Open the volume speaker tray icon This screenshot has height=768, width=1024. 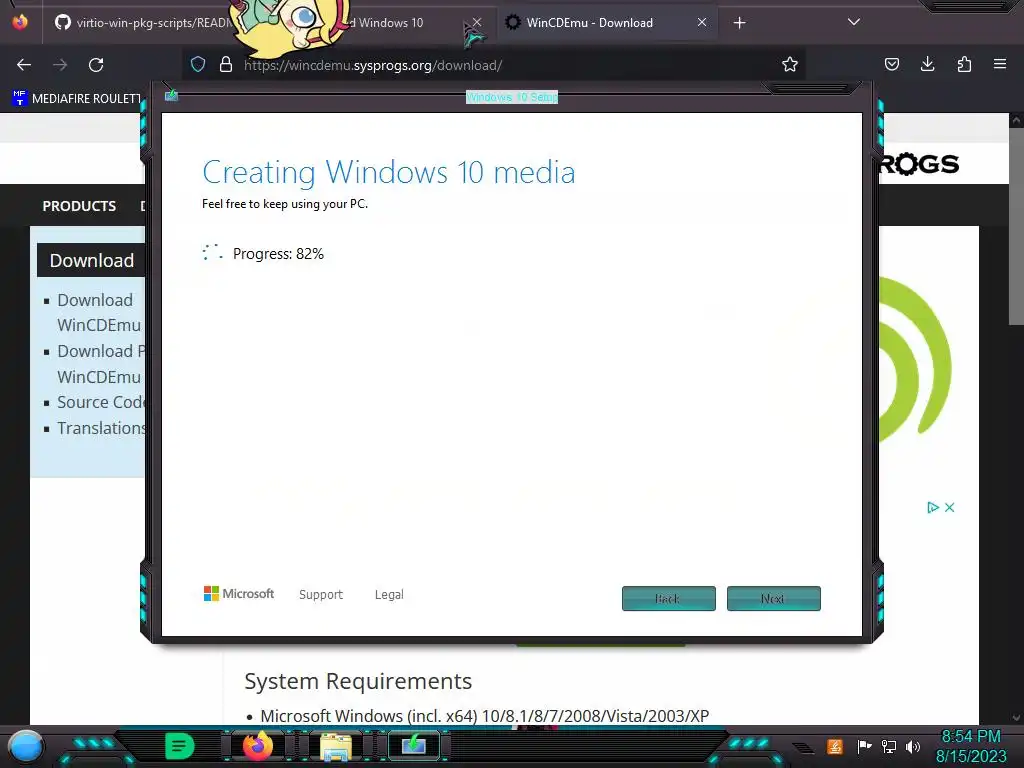click(x=913, y=746)
